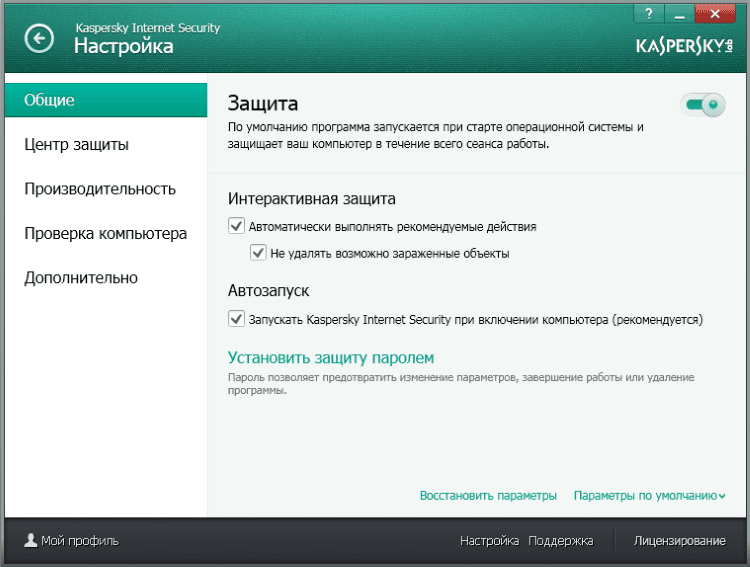Click Настройка in bottom bar
Image resolution: width=750 pixels, height=567 pixels.
tap(489, 541)
